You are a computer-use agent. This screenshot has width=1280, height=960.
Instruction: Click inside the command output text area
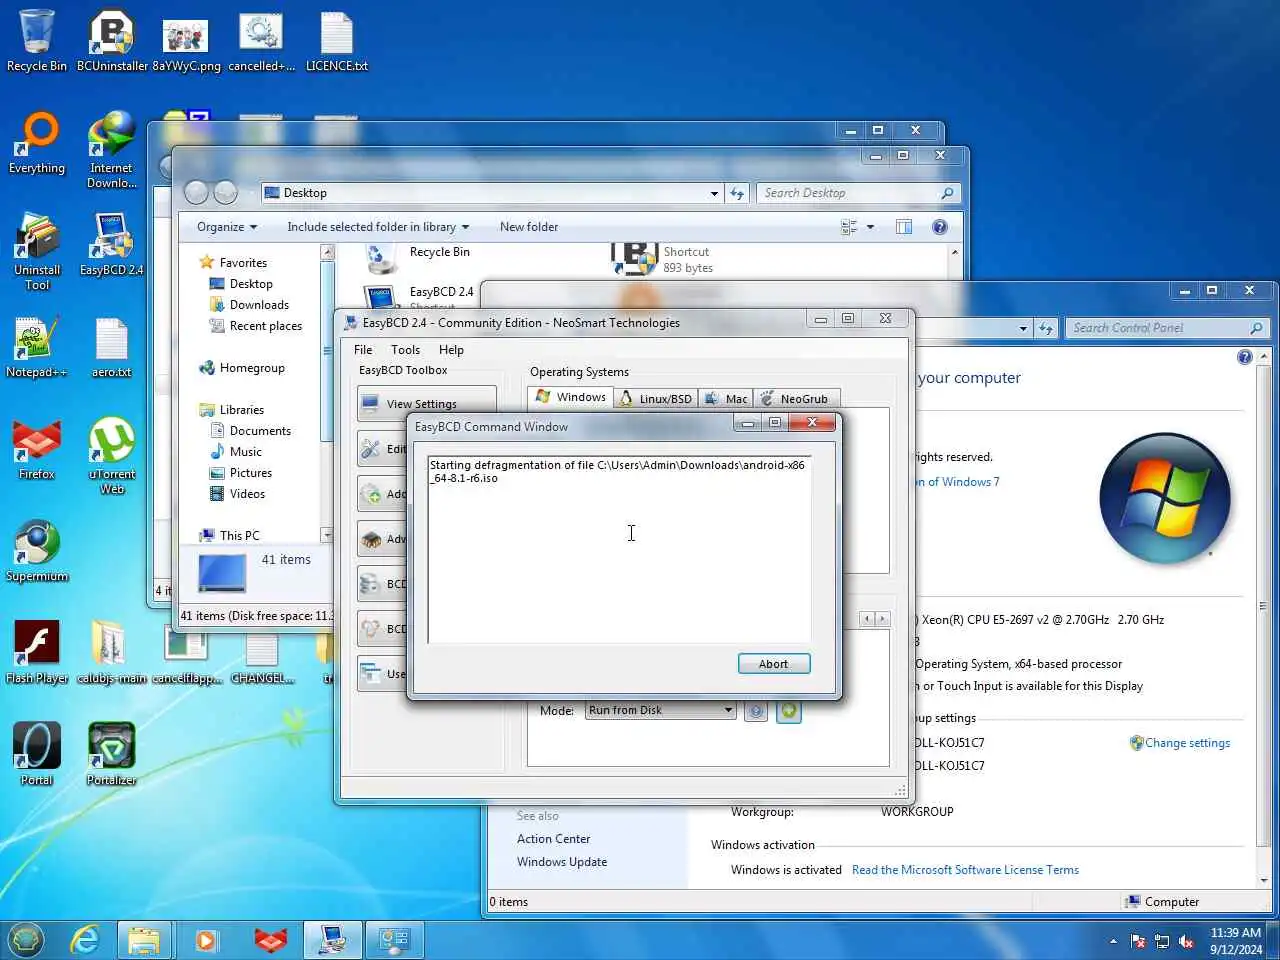tap(619, 549)
